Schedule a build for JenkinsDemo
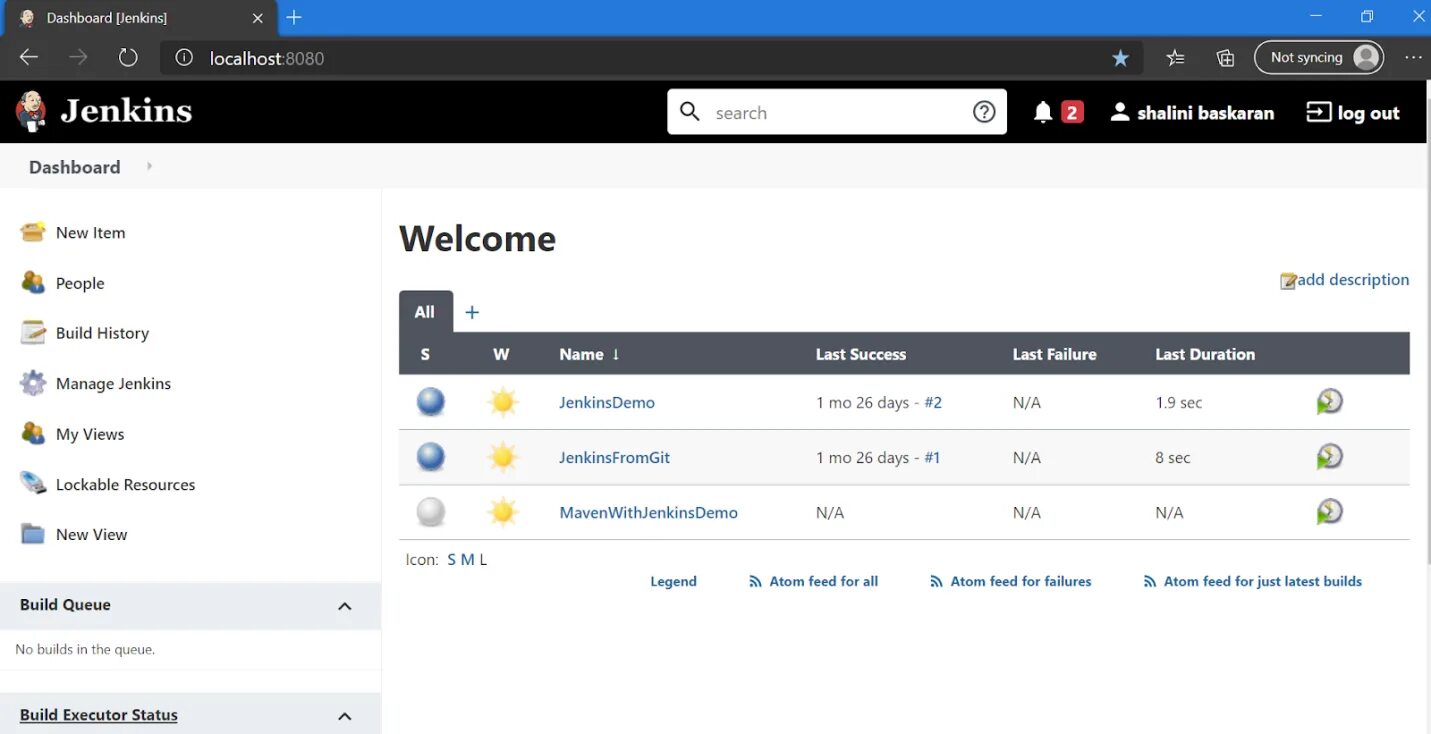 point(1329,402)
